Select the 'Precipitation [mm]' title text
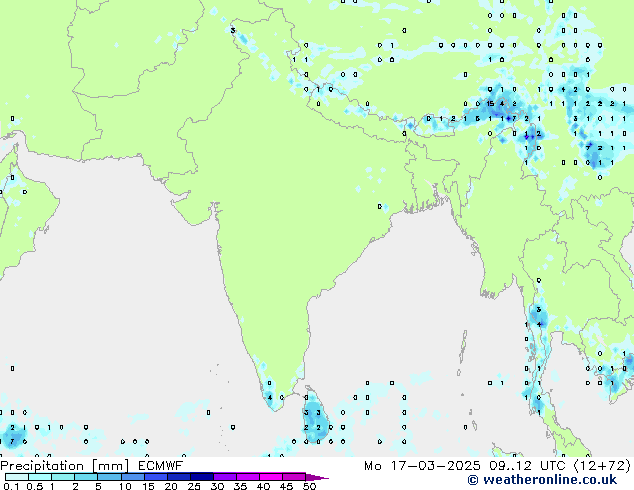634x490 pixels. (x=64, y=466)
